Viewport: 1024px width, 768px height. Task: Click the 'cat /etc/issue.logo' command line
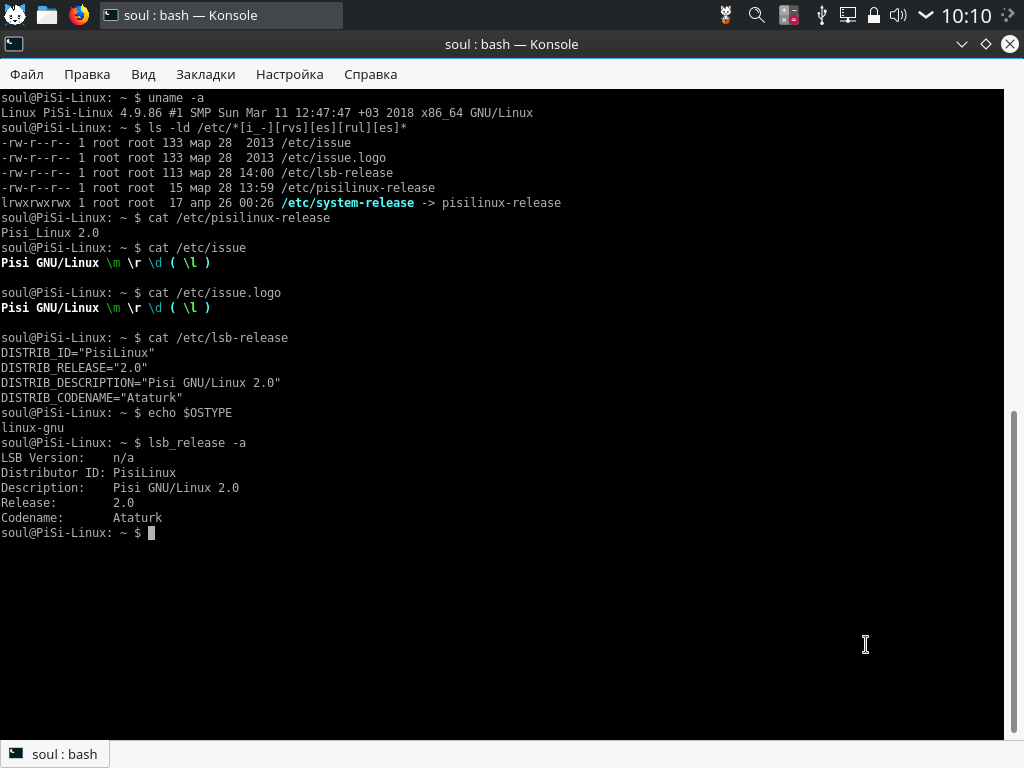coord(141,293)
